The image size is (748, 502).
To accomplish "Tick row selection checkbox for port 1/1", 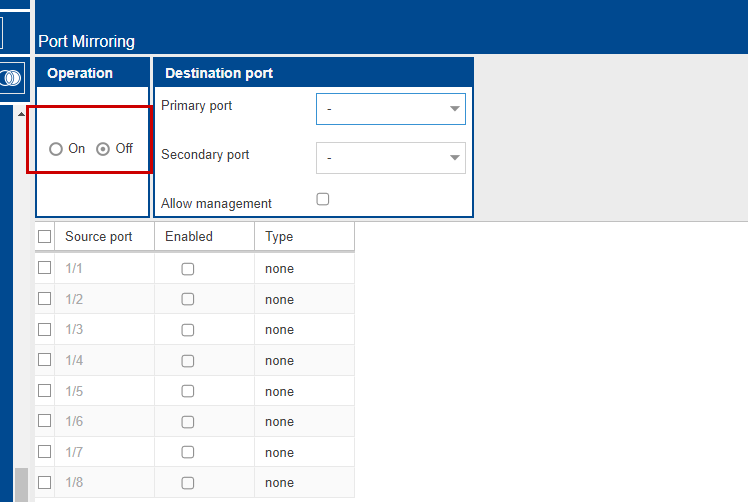I will [44, 268].
